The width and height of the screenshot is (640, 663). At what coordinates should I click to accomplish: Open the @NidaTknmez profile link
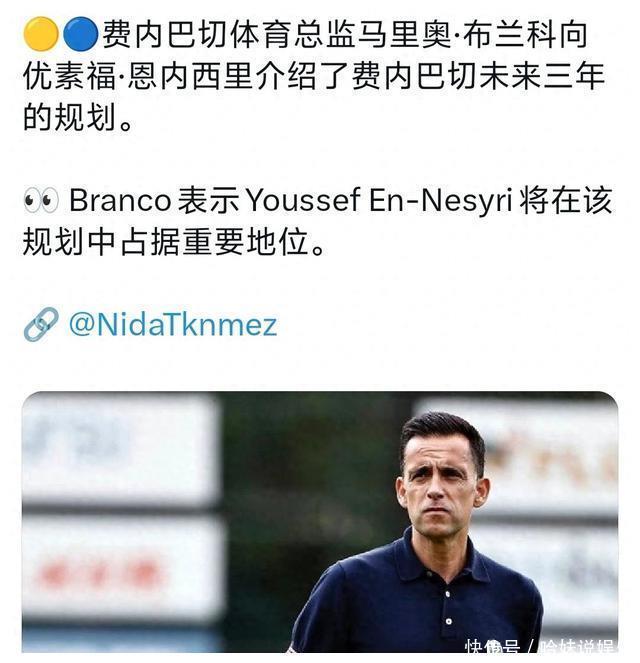pyautogui.click(x=172, y=325)
